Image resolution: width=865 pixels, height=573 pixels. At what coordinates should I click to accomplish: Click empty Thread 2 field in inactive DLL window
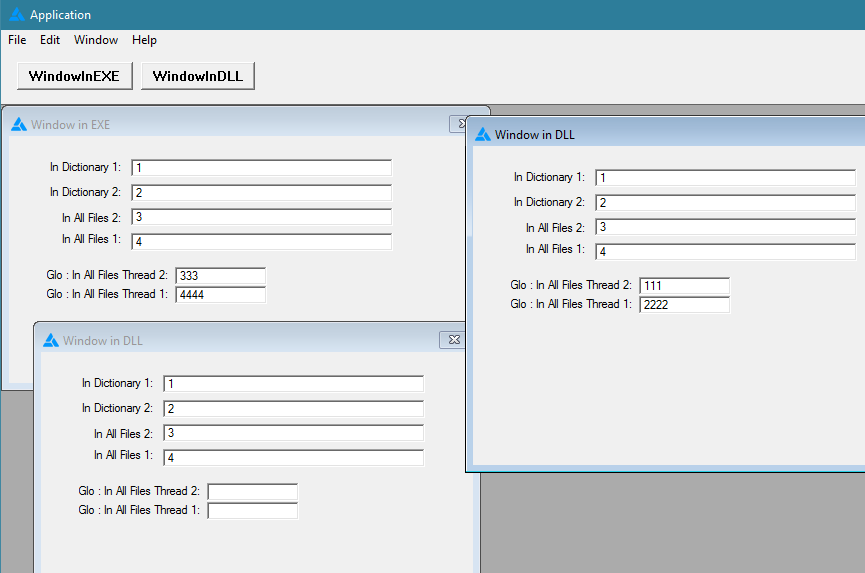pyautogui.click(x=252, y=492)
